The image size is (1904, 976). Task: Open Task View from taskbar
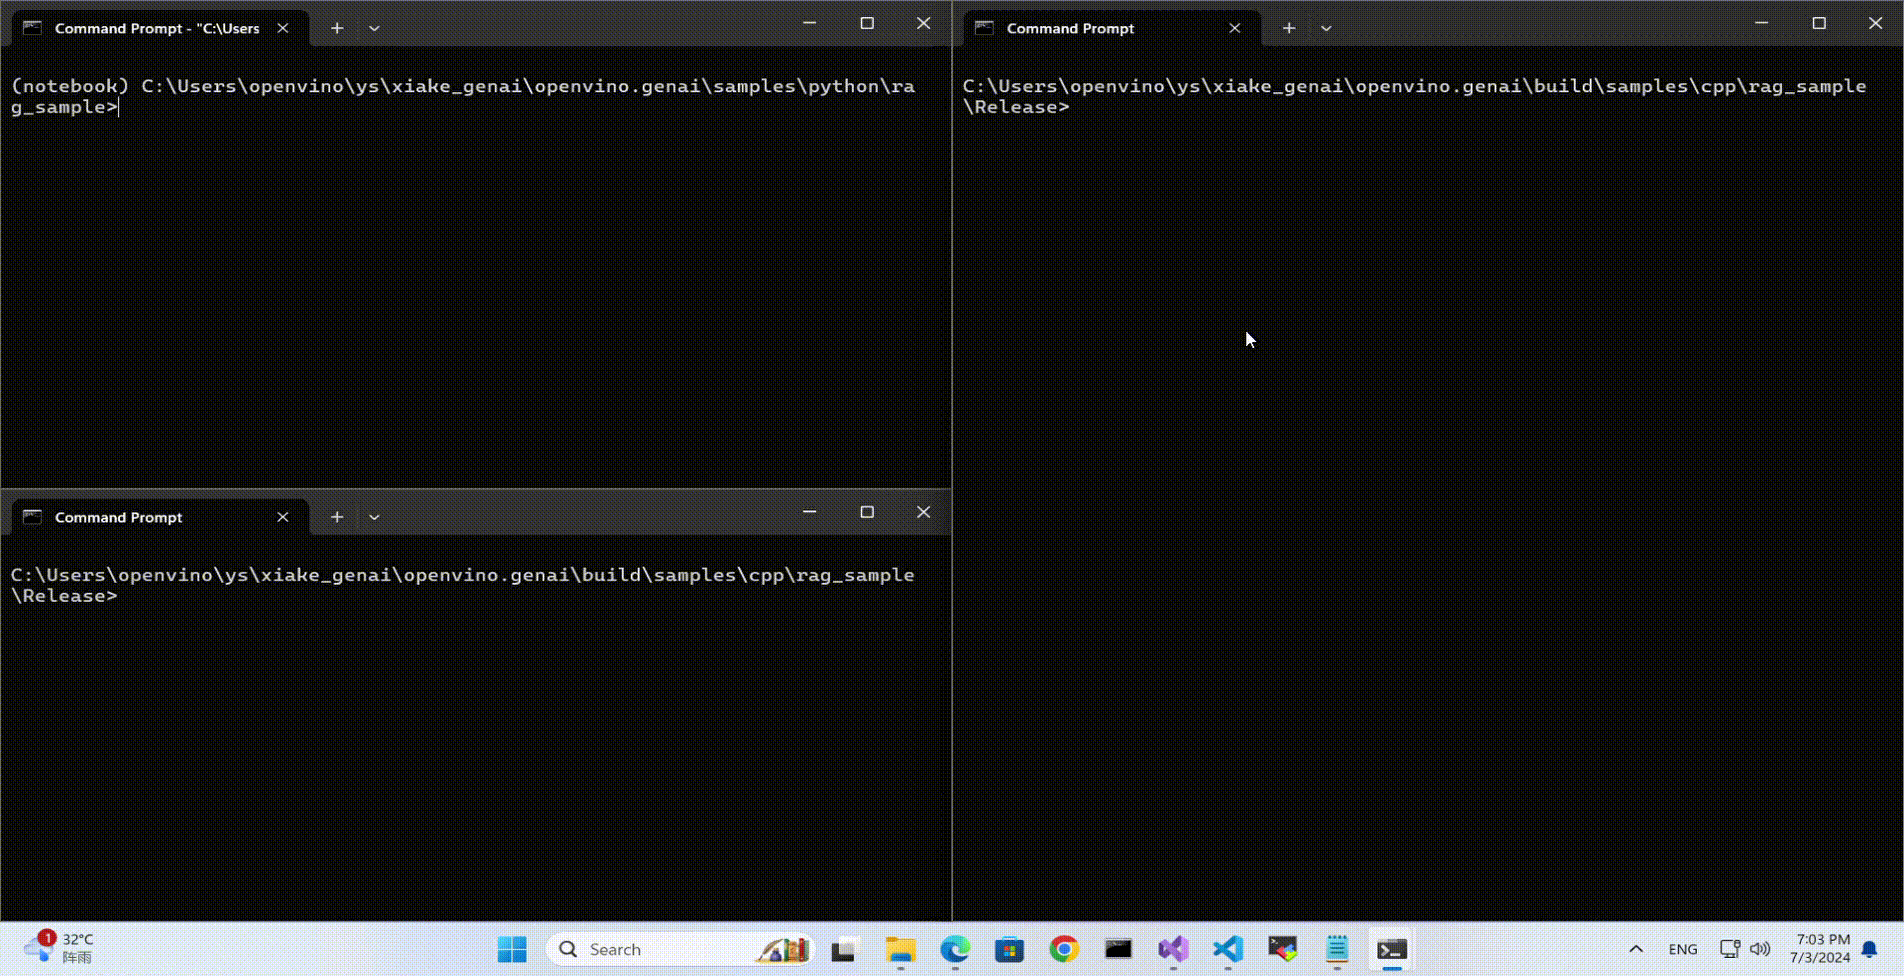[844, 949]
